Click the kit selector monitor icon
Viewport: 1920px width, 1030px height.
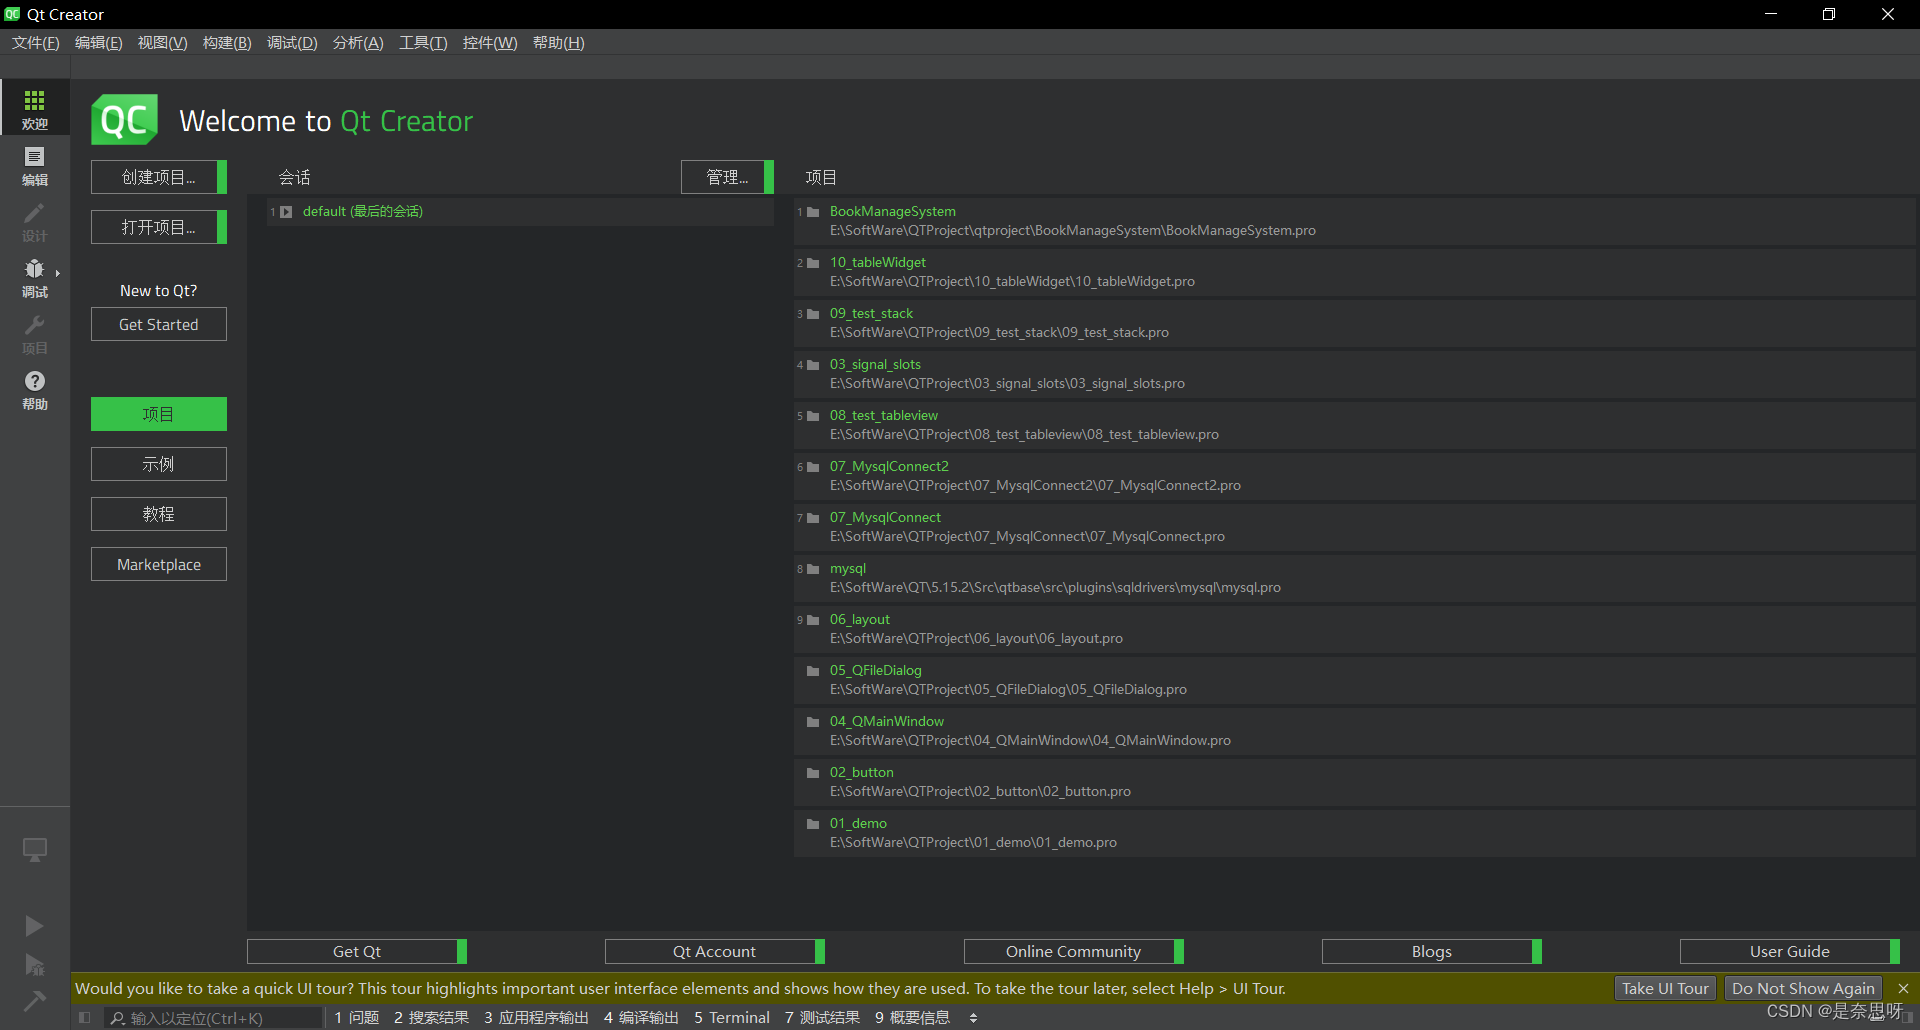click(x=35, y=849)
